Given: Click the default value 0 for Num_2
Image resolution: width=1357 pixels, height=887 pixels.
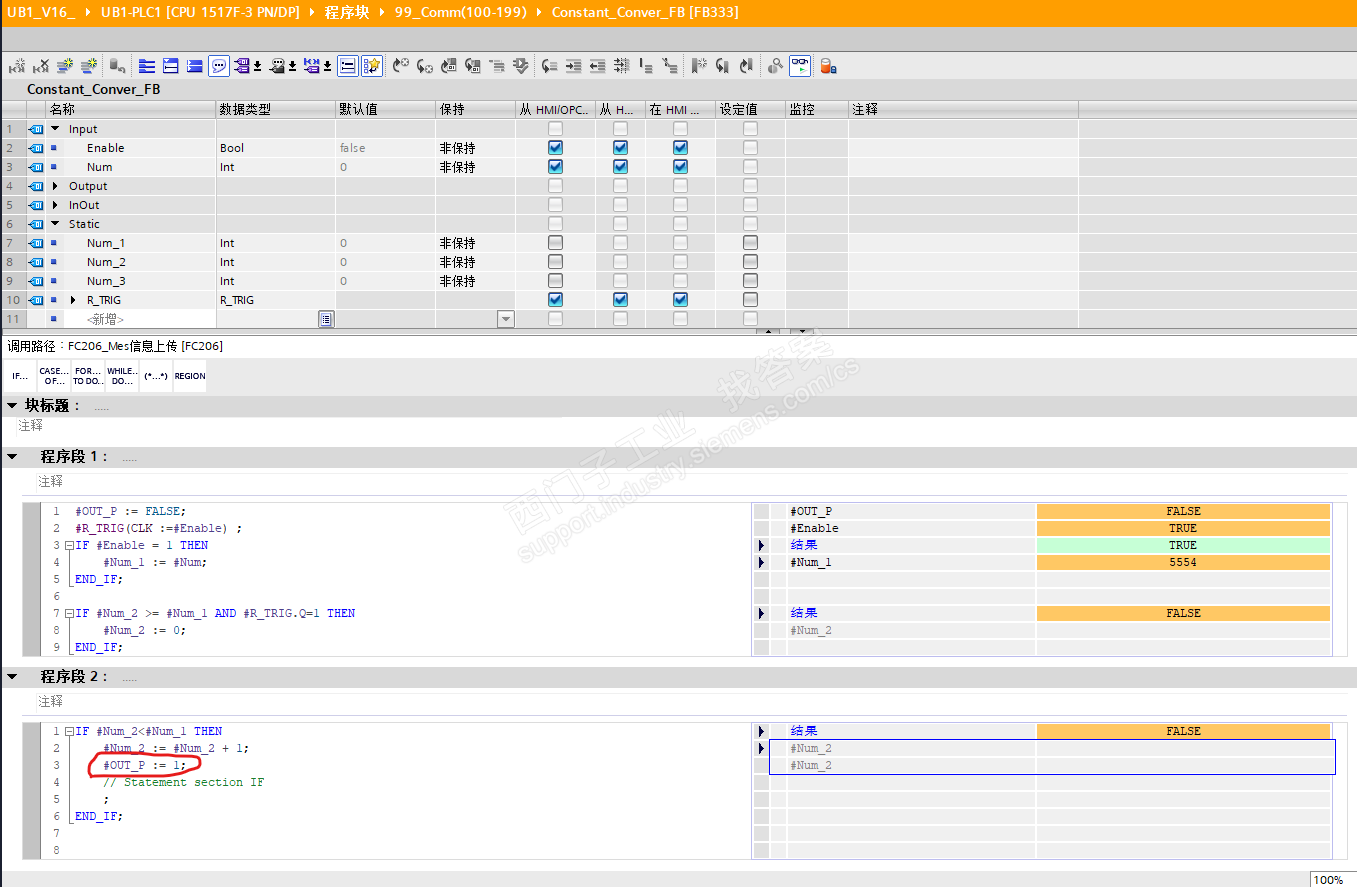Looking at the screenshot, I should pos(385,262).
